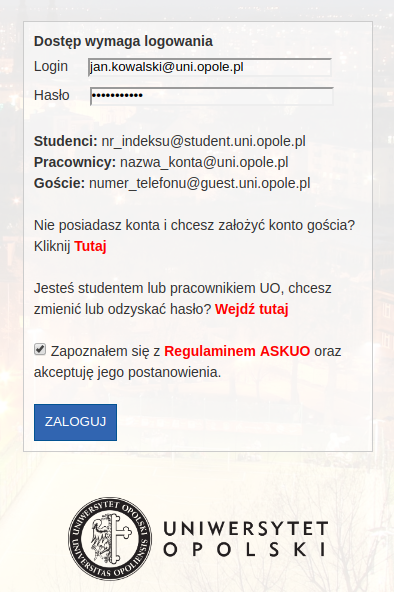Focus the Login email input field

click(x=210, y=67)
